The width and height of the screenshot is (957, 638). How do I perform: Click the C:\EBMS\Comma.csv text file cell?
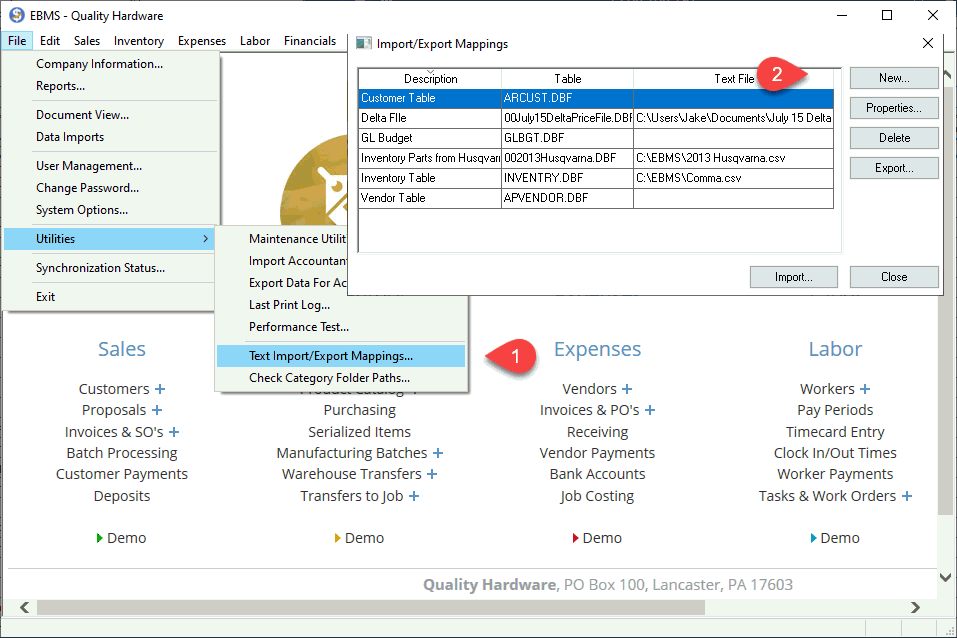[x=734, y=178]
